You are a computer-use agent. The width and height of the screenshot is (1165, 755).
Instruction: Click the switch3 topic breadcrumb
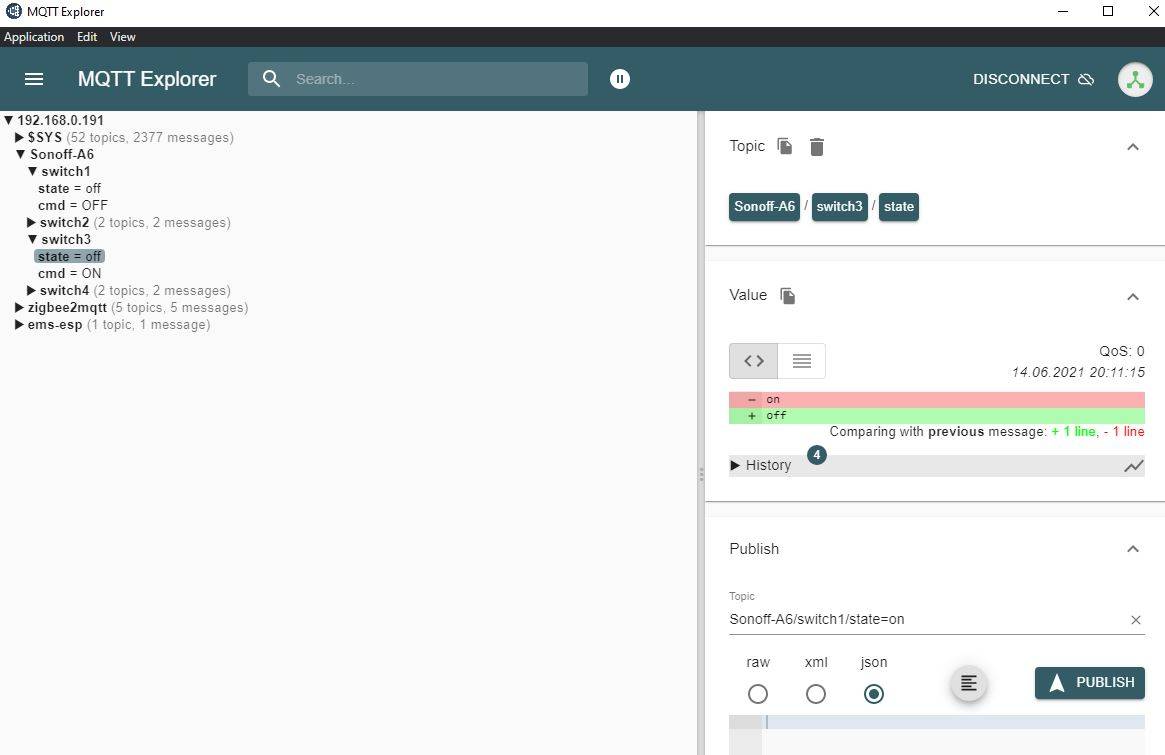click(839, 207)
